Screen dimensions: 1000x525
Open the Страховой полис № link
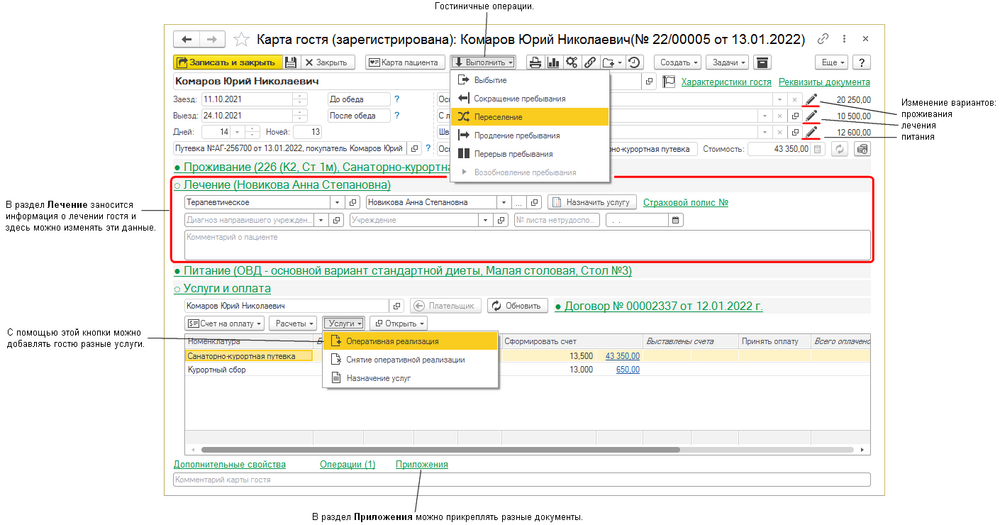coord(685,202)
